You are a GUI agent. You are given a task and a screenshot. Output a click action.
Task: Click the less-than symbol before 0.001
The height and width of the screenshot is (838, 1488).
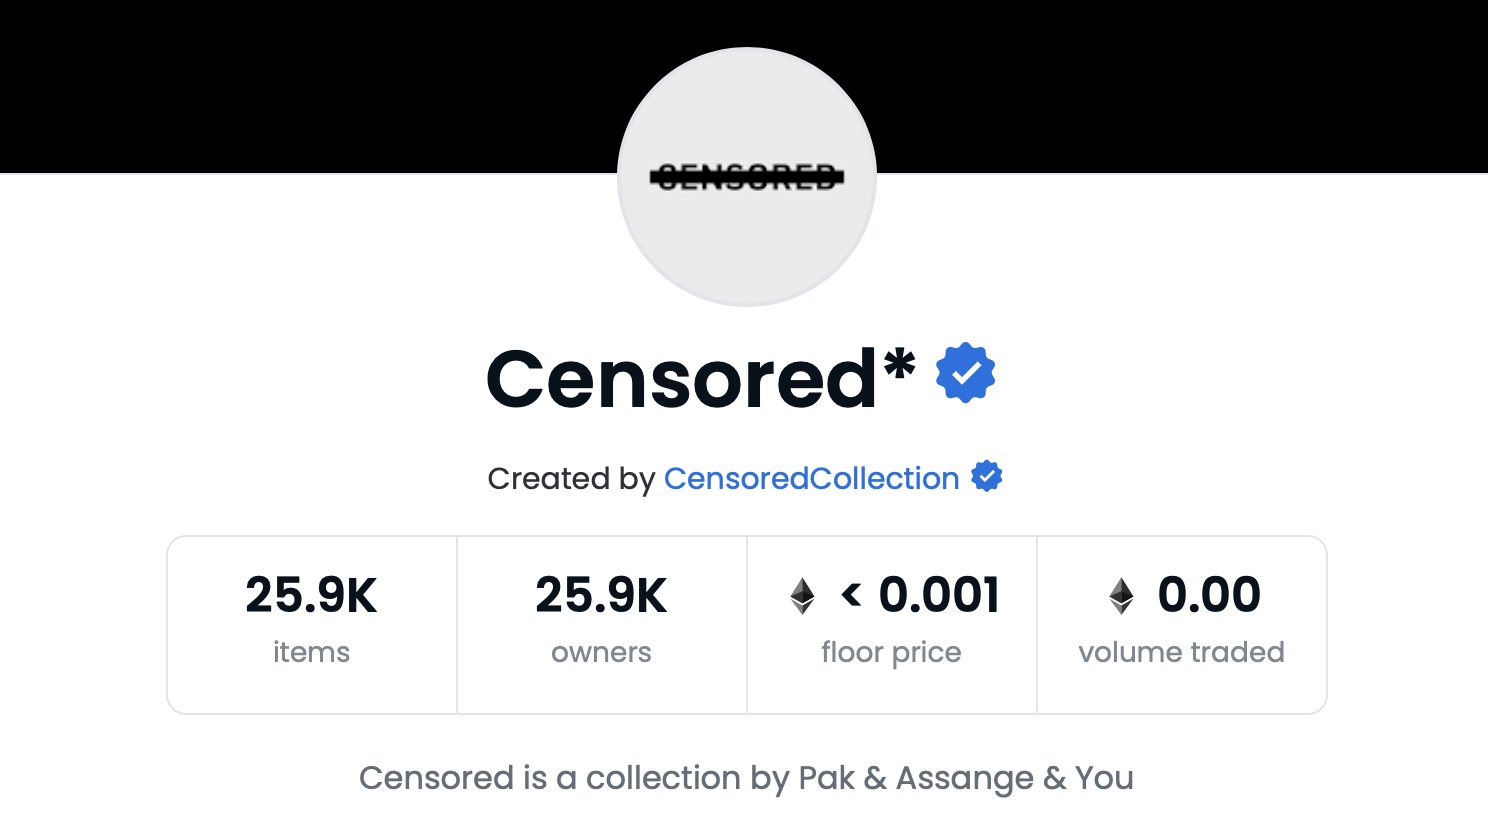click(851, 596)
